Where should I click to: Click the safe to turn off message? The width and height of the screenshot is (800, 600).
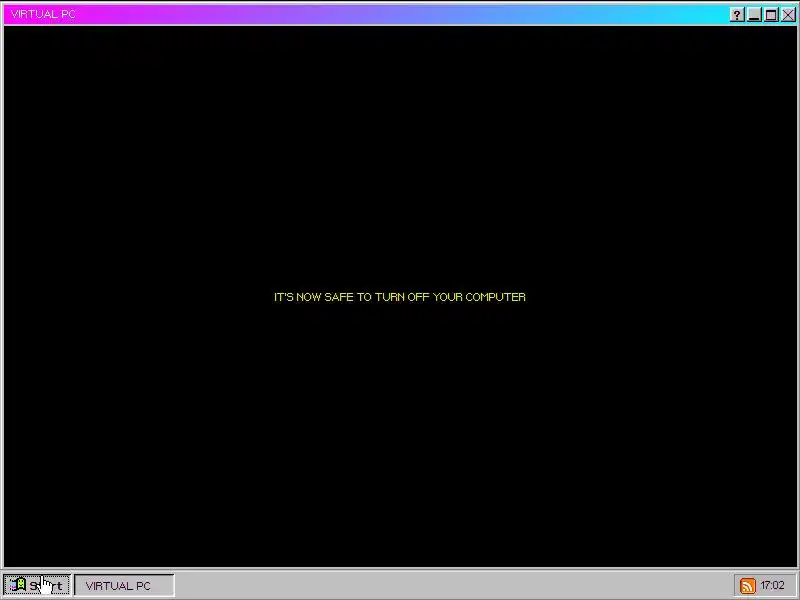399,297
